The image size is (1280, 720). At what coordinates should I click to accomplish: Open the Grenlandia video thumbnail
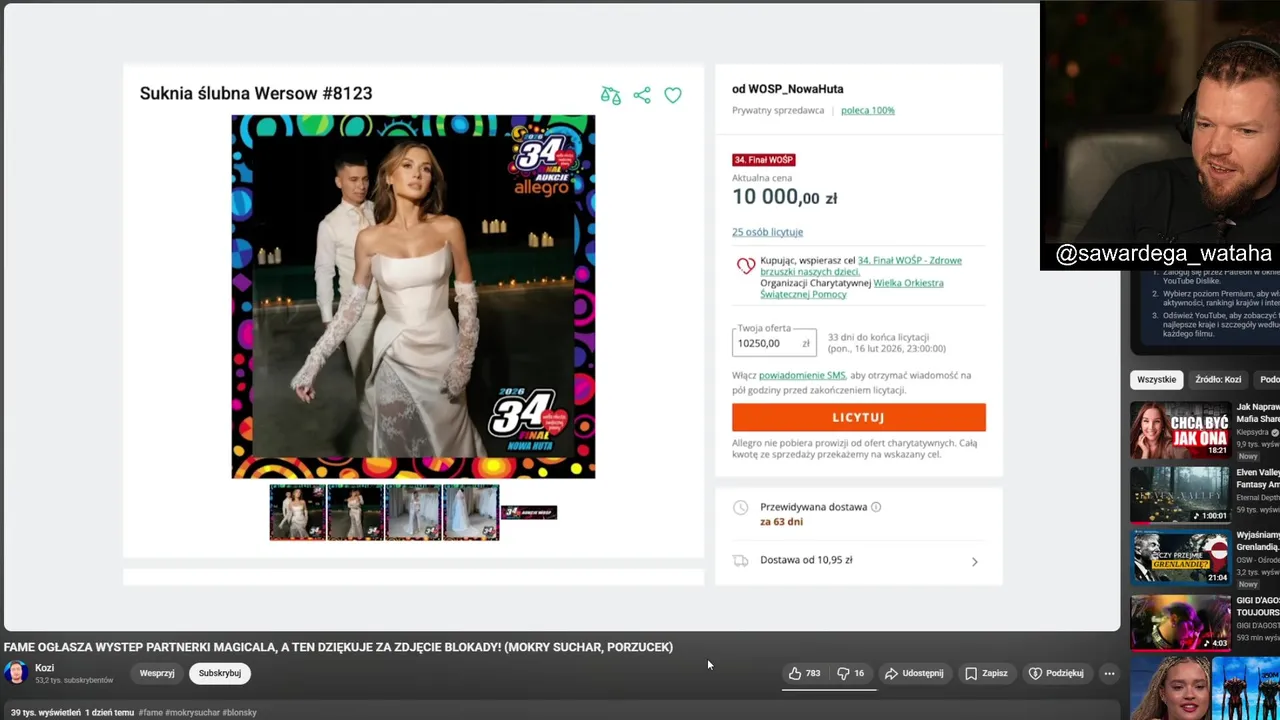[1180, 557]
